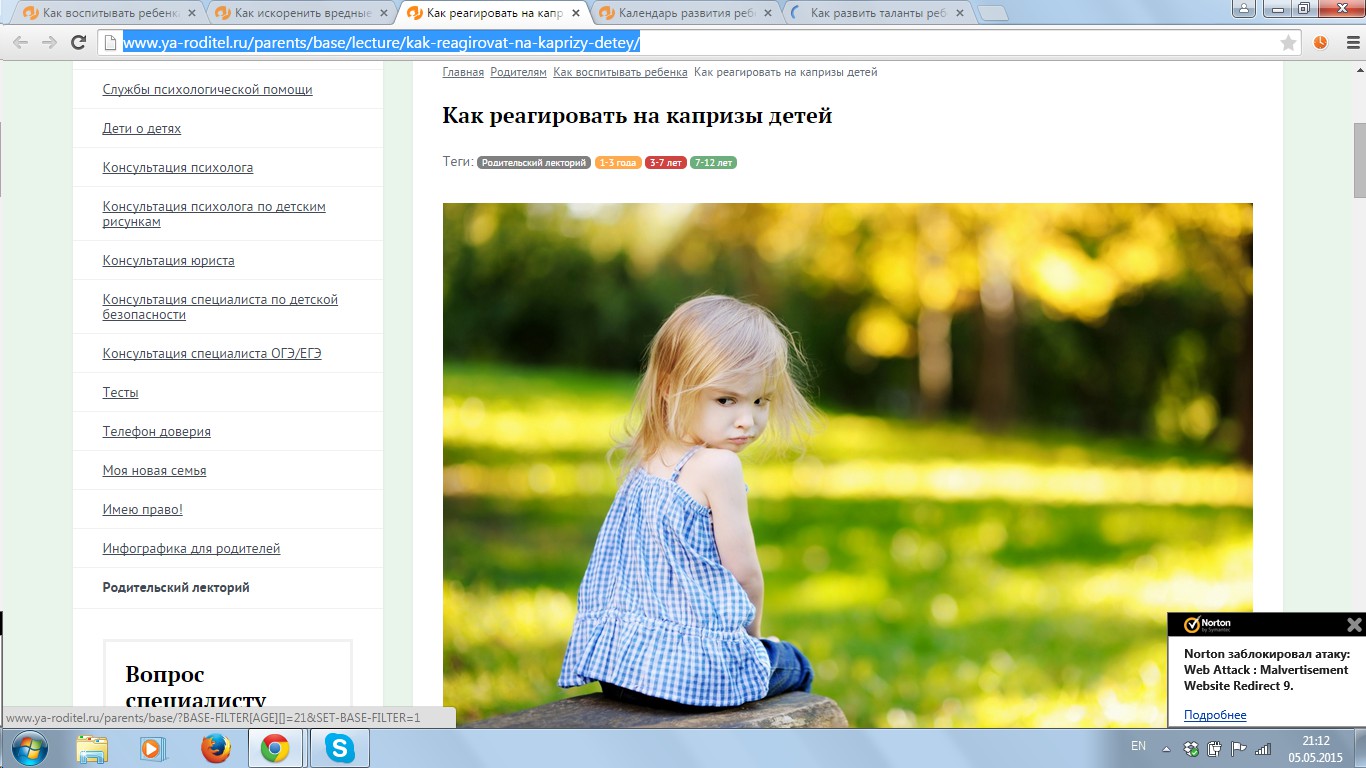
Task: Open 'Консультация психолога по детским рисункам'
Action: coord(214,214)
